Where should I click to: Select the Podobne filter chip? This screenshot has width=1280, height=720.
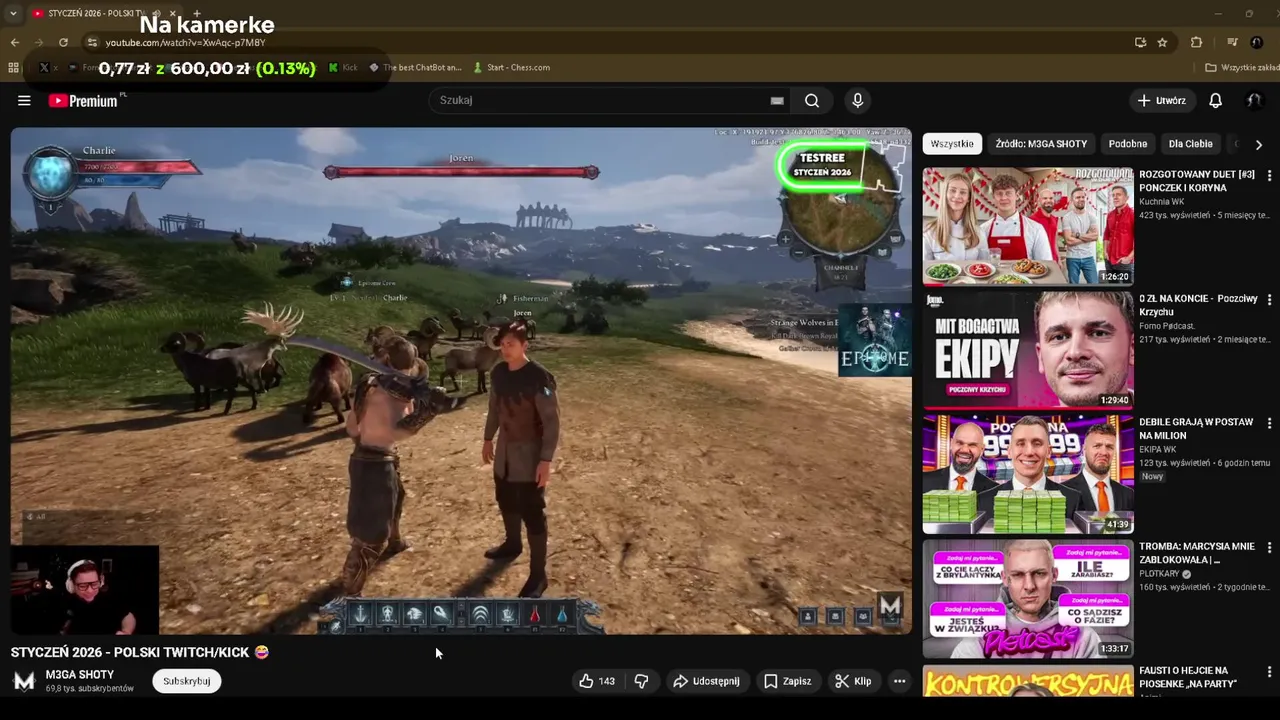click(x=1128, y=144)
